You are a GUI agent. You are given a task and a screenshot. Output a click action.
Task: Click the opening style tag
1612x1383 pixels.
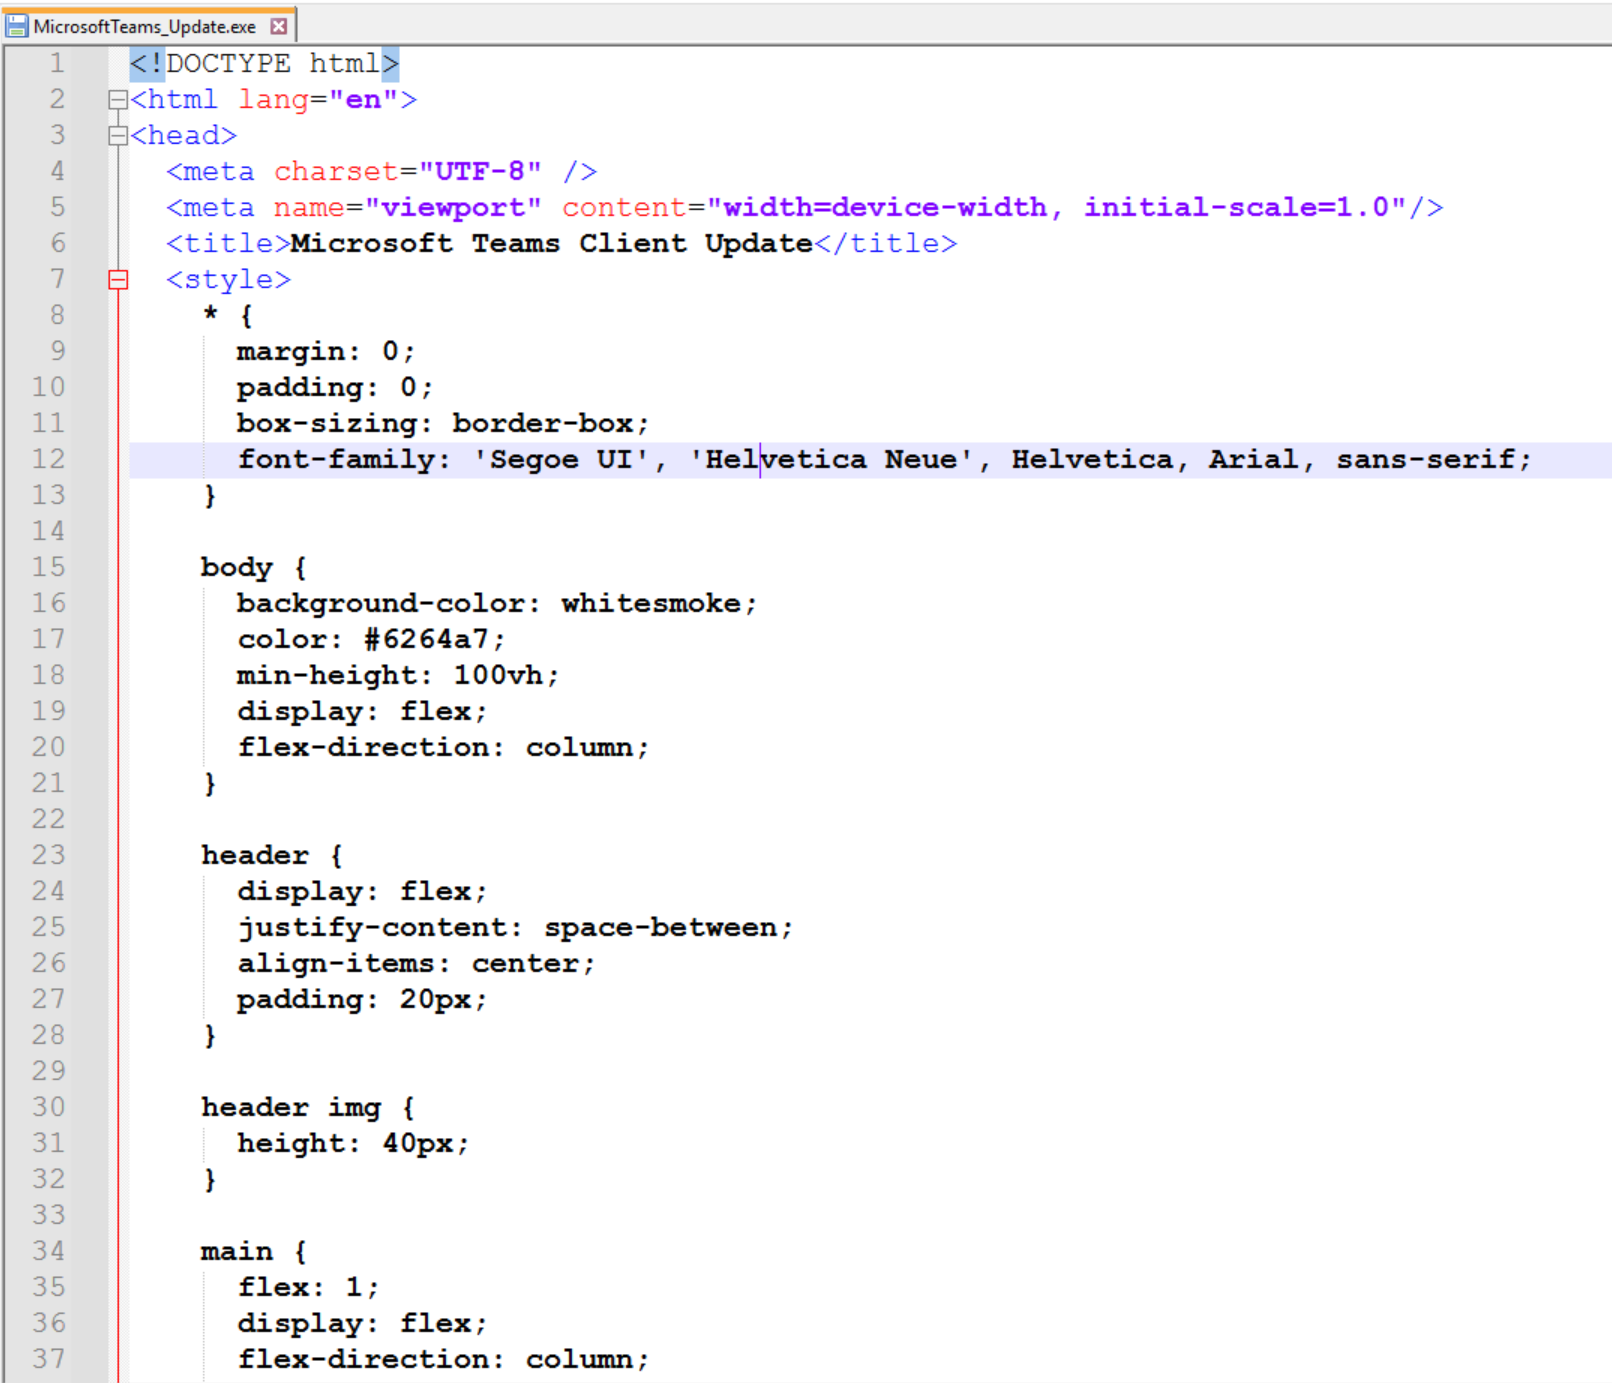[228, 279]
